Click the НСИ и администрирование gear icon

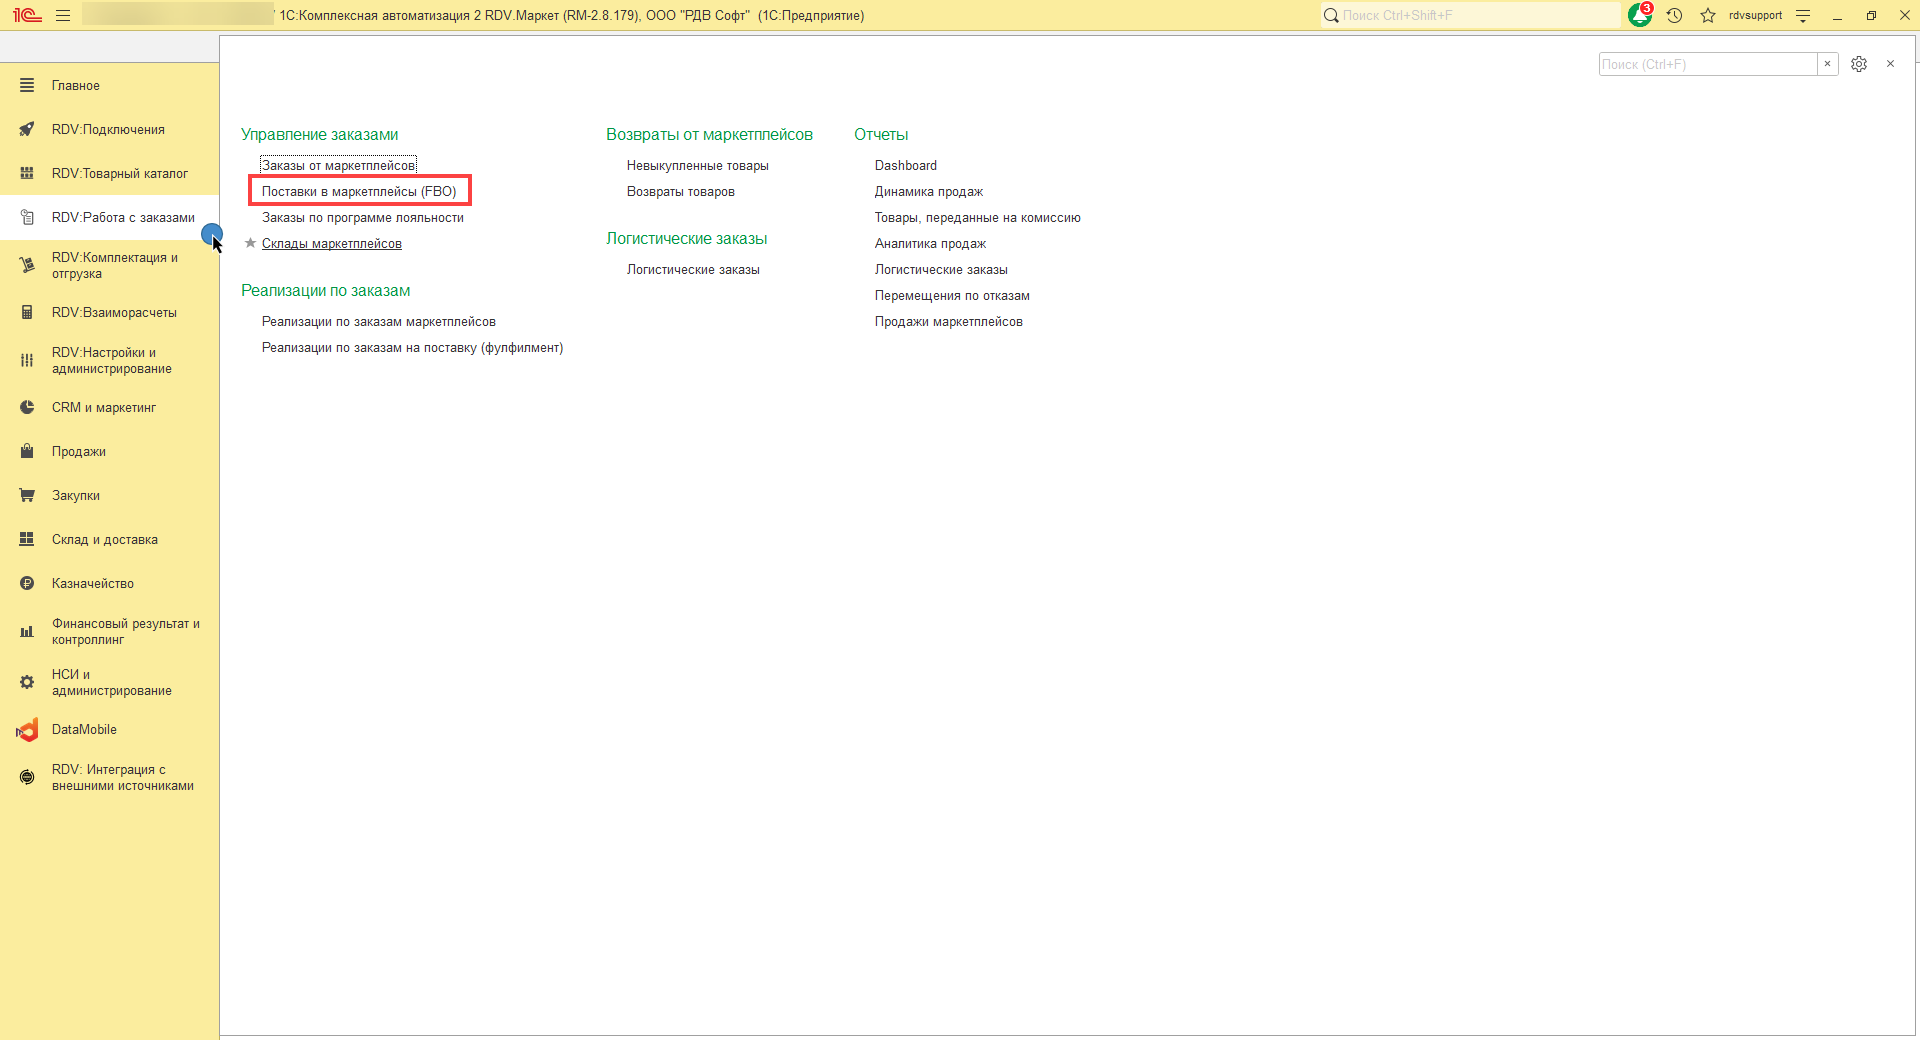coord(27,683)
